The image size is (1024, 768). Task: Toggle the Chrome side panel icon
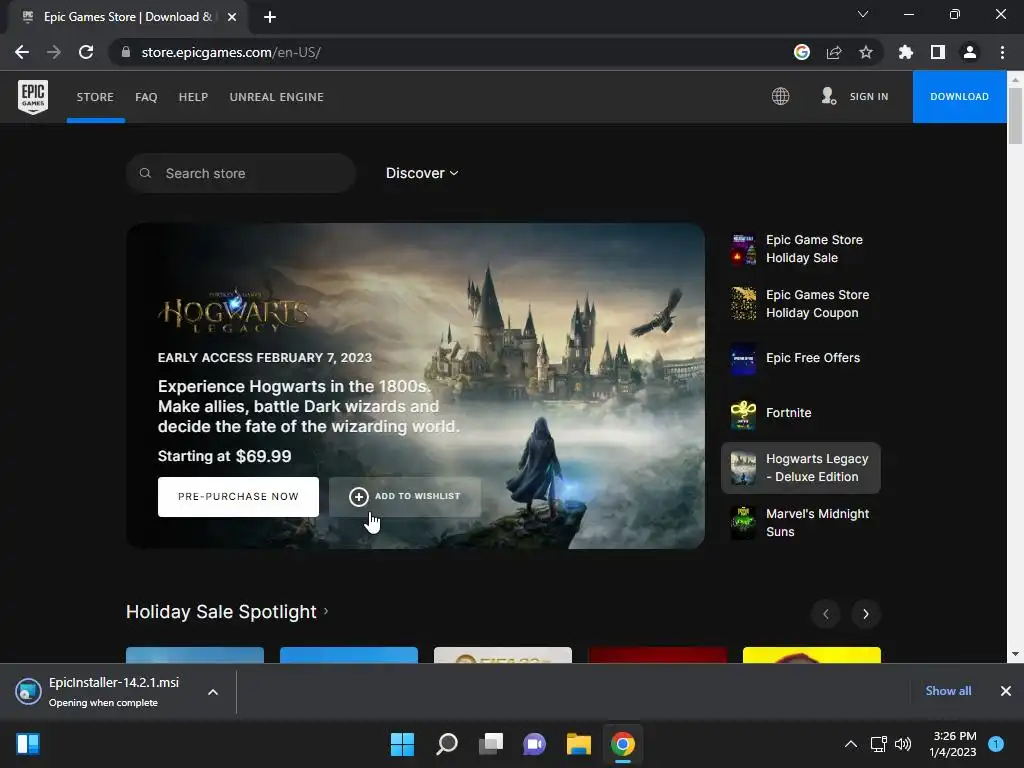click(x=938, y=52)
